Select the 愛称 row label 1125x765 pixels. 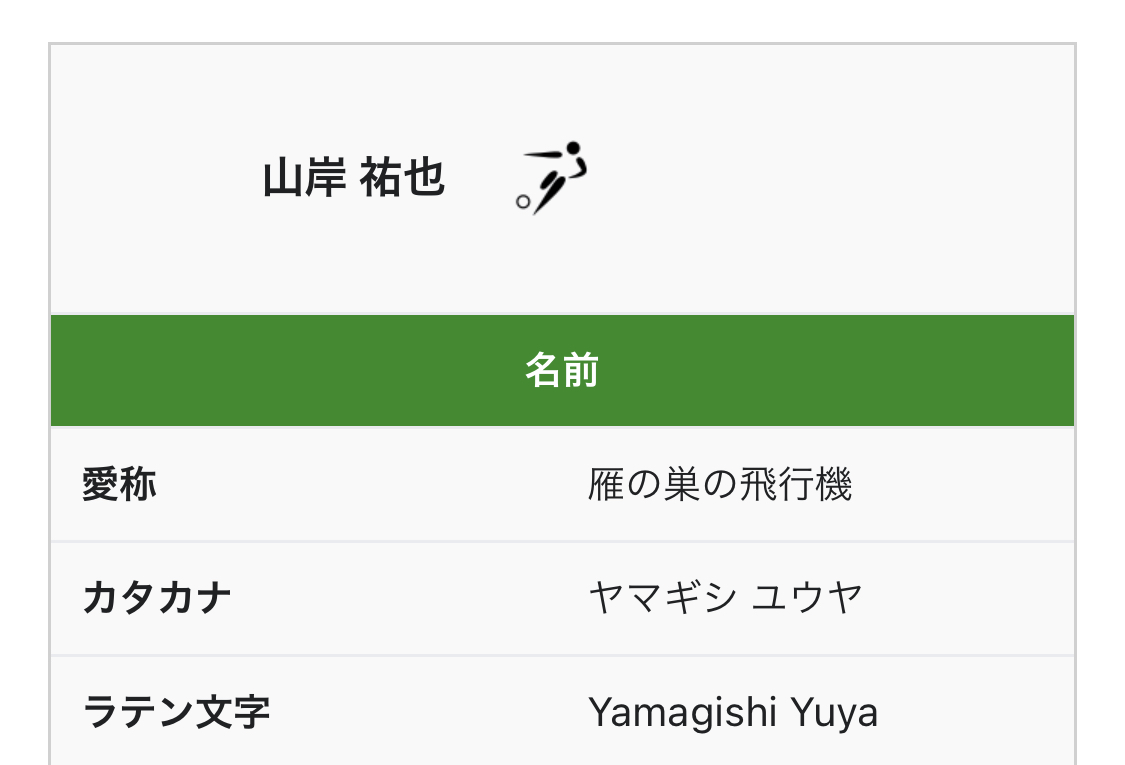coord(119,486)
